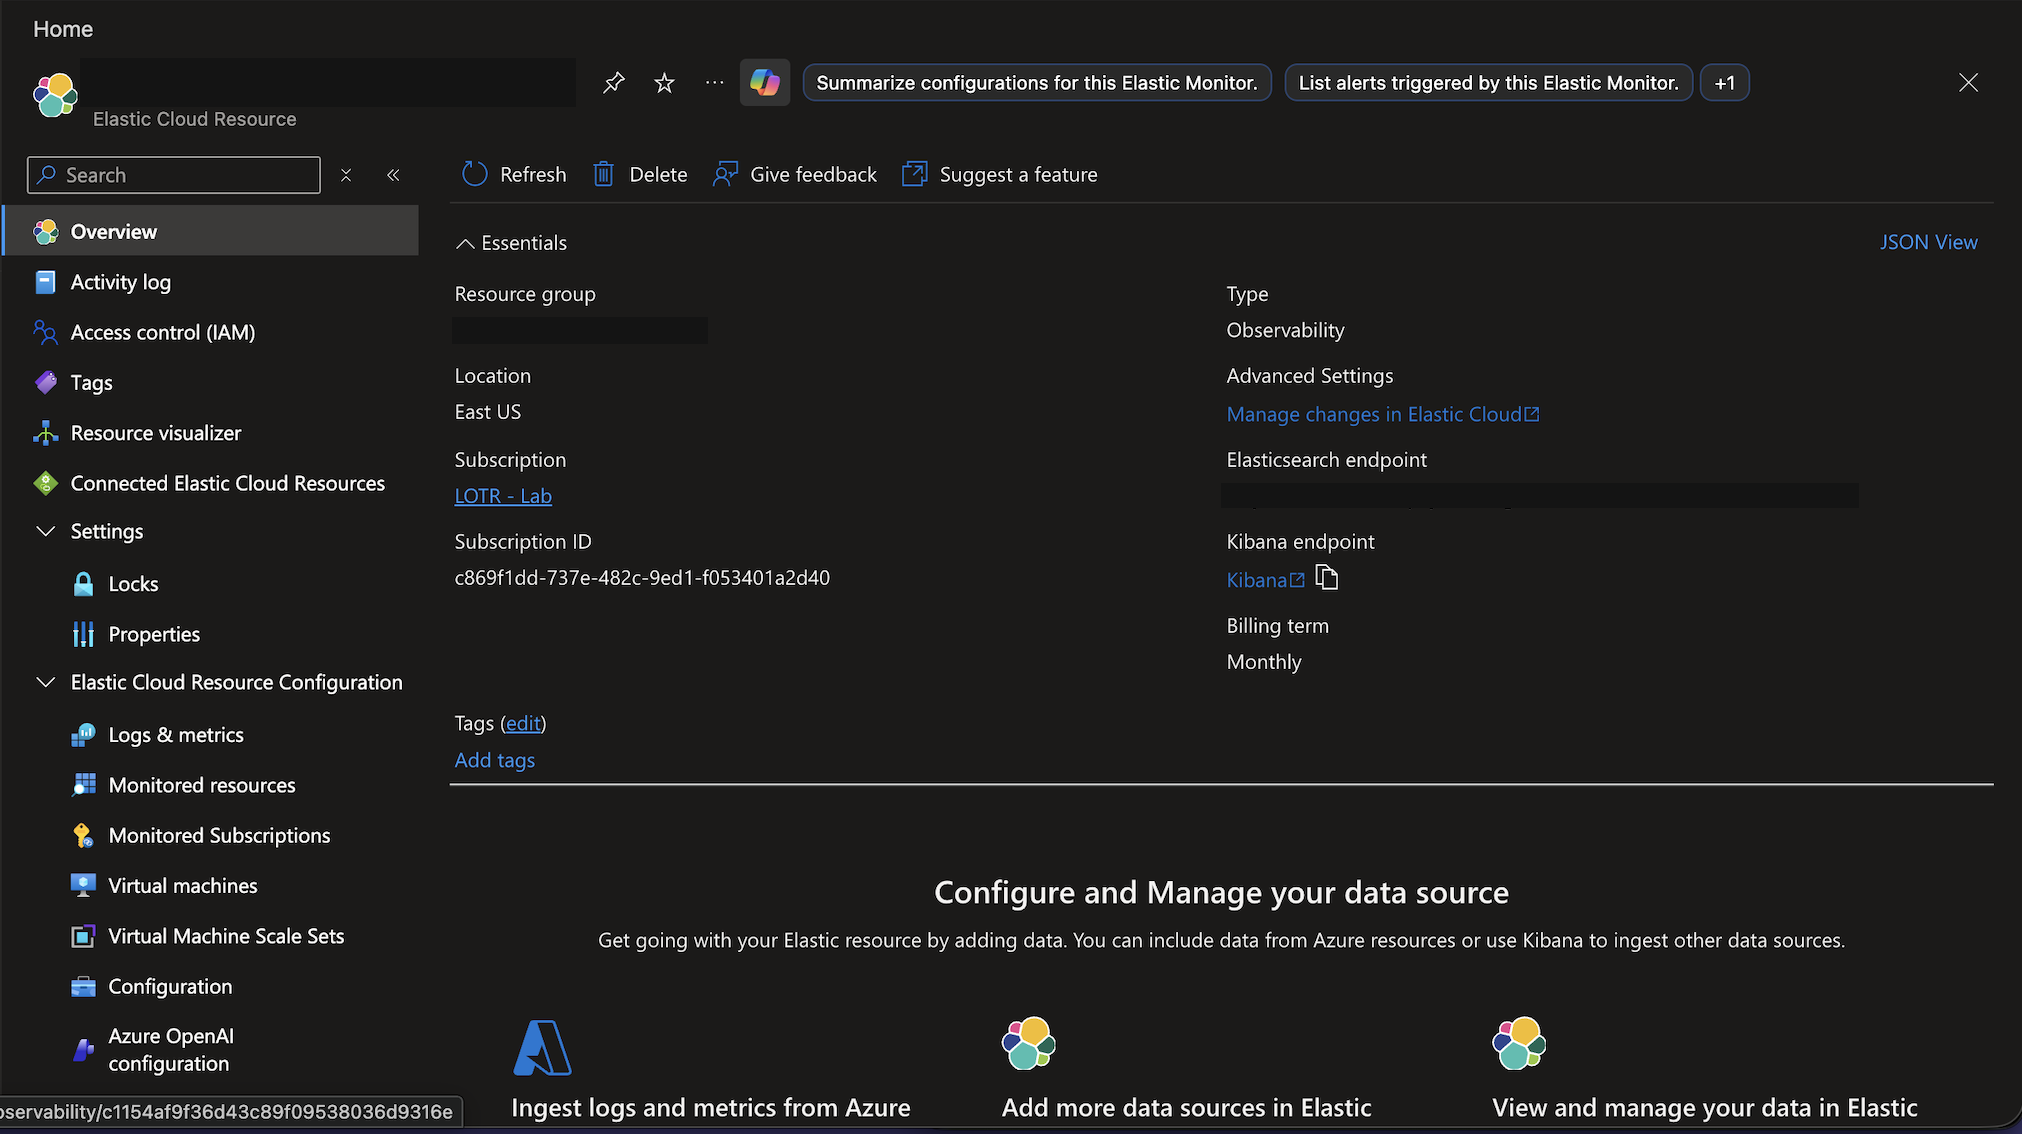Focus the sidebar Search field
Viewport: 2022px width, 1134px height.
click(x=174, y=175)
